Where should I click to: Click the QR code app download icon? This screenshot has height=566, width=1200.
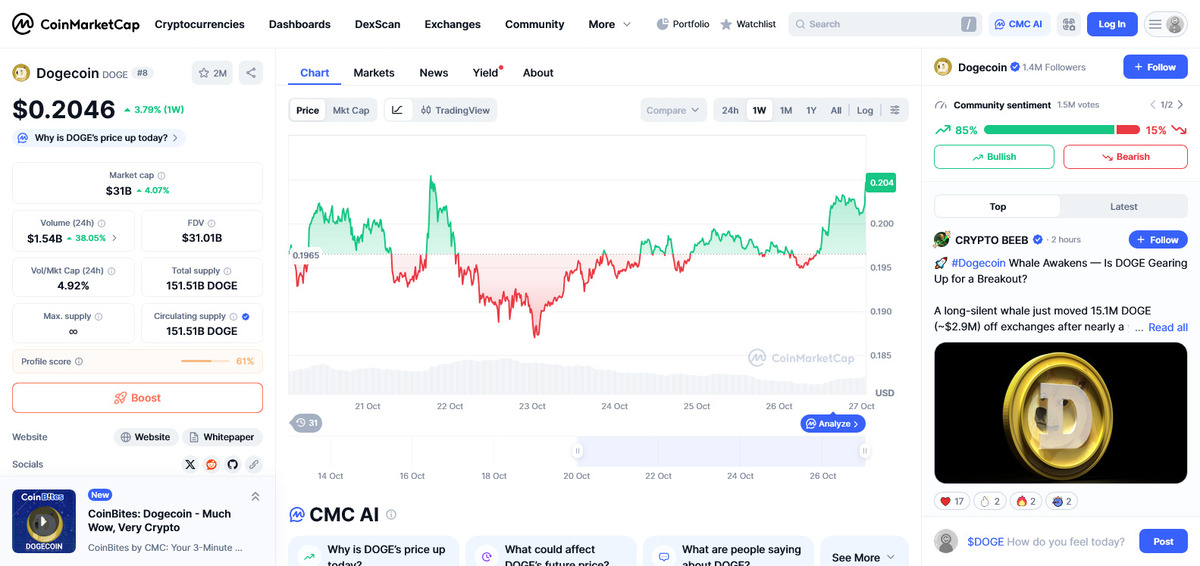pyautogui.click(x=1068, y=24)
